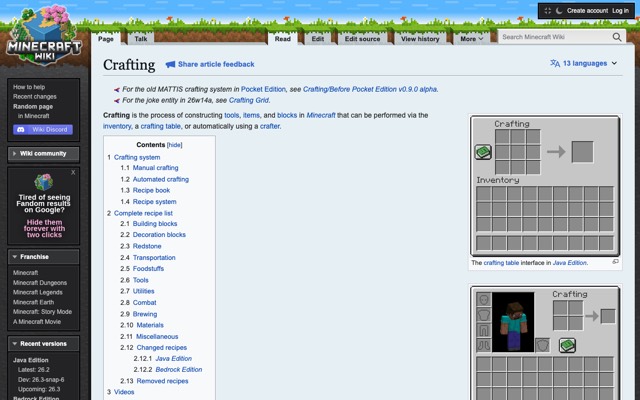Click the crafting table output slot
The width and height of the screenshot is (640, 400).
[x=582, y=152]
